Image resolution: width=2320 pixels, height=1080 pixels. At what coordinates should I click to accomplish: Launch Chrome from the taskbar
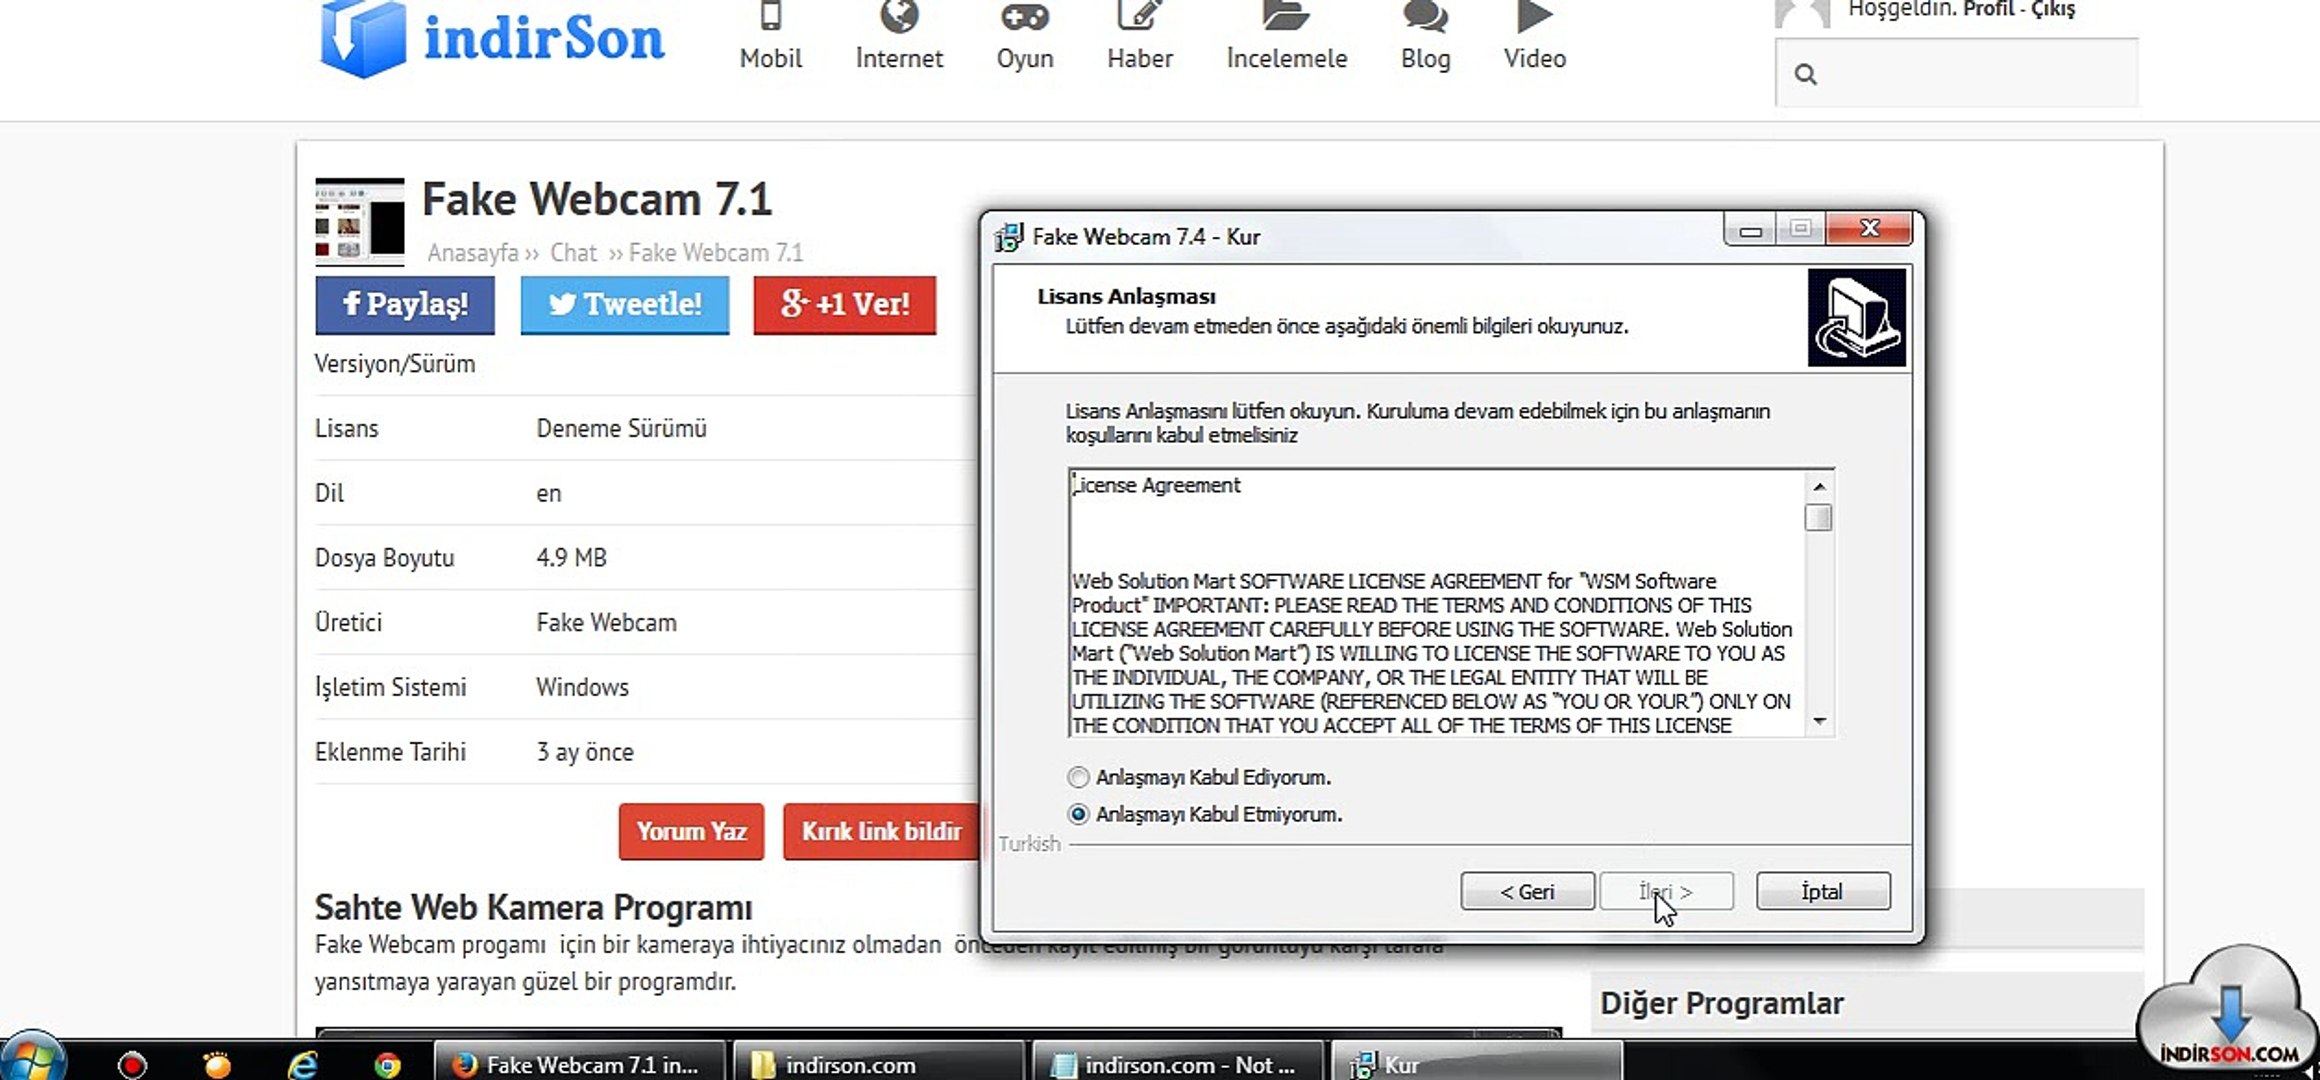point(387,1065)
